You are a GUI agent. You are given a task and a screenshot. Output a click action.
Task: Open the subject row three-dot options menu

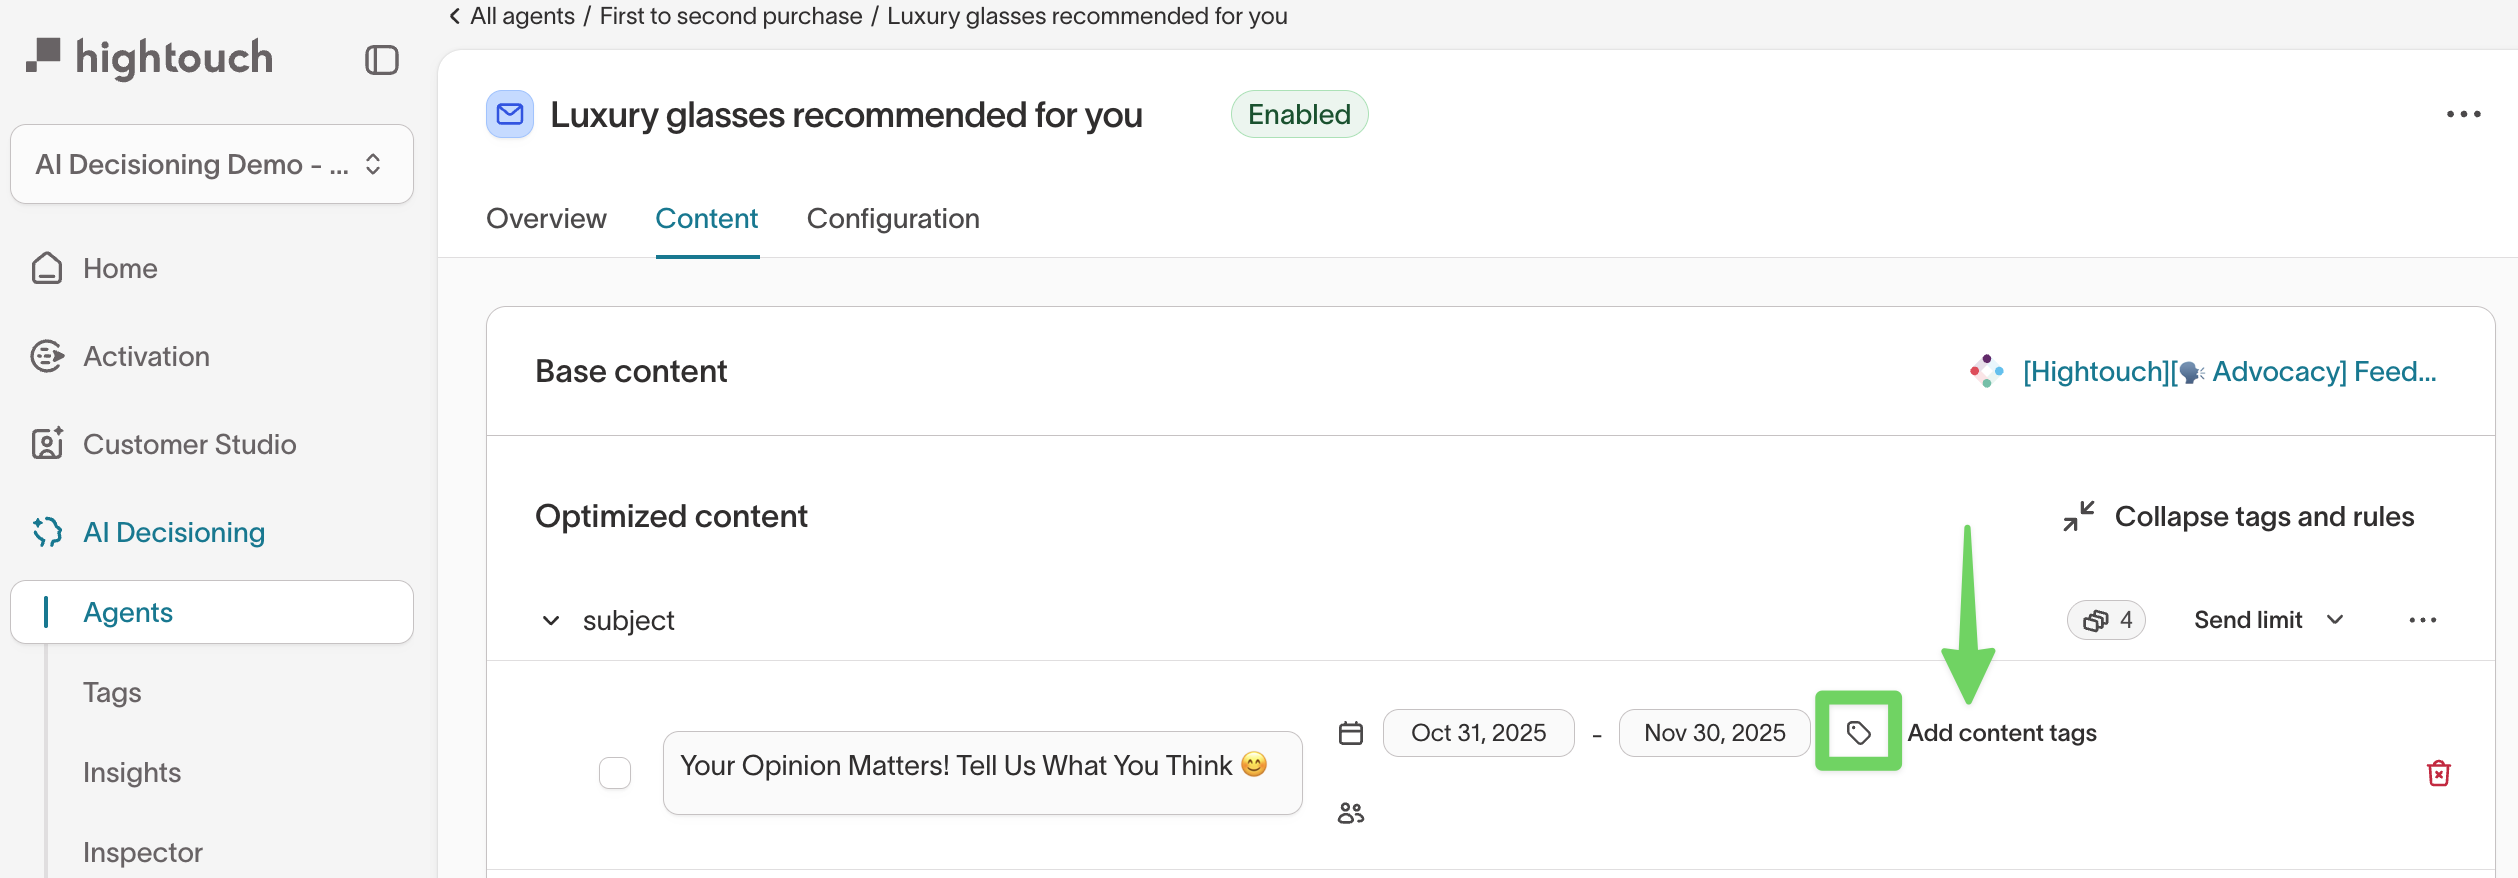click(2422, 620)
